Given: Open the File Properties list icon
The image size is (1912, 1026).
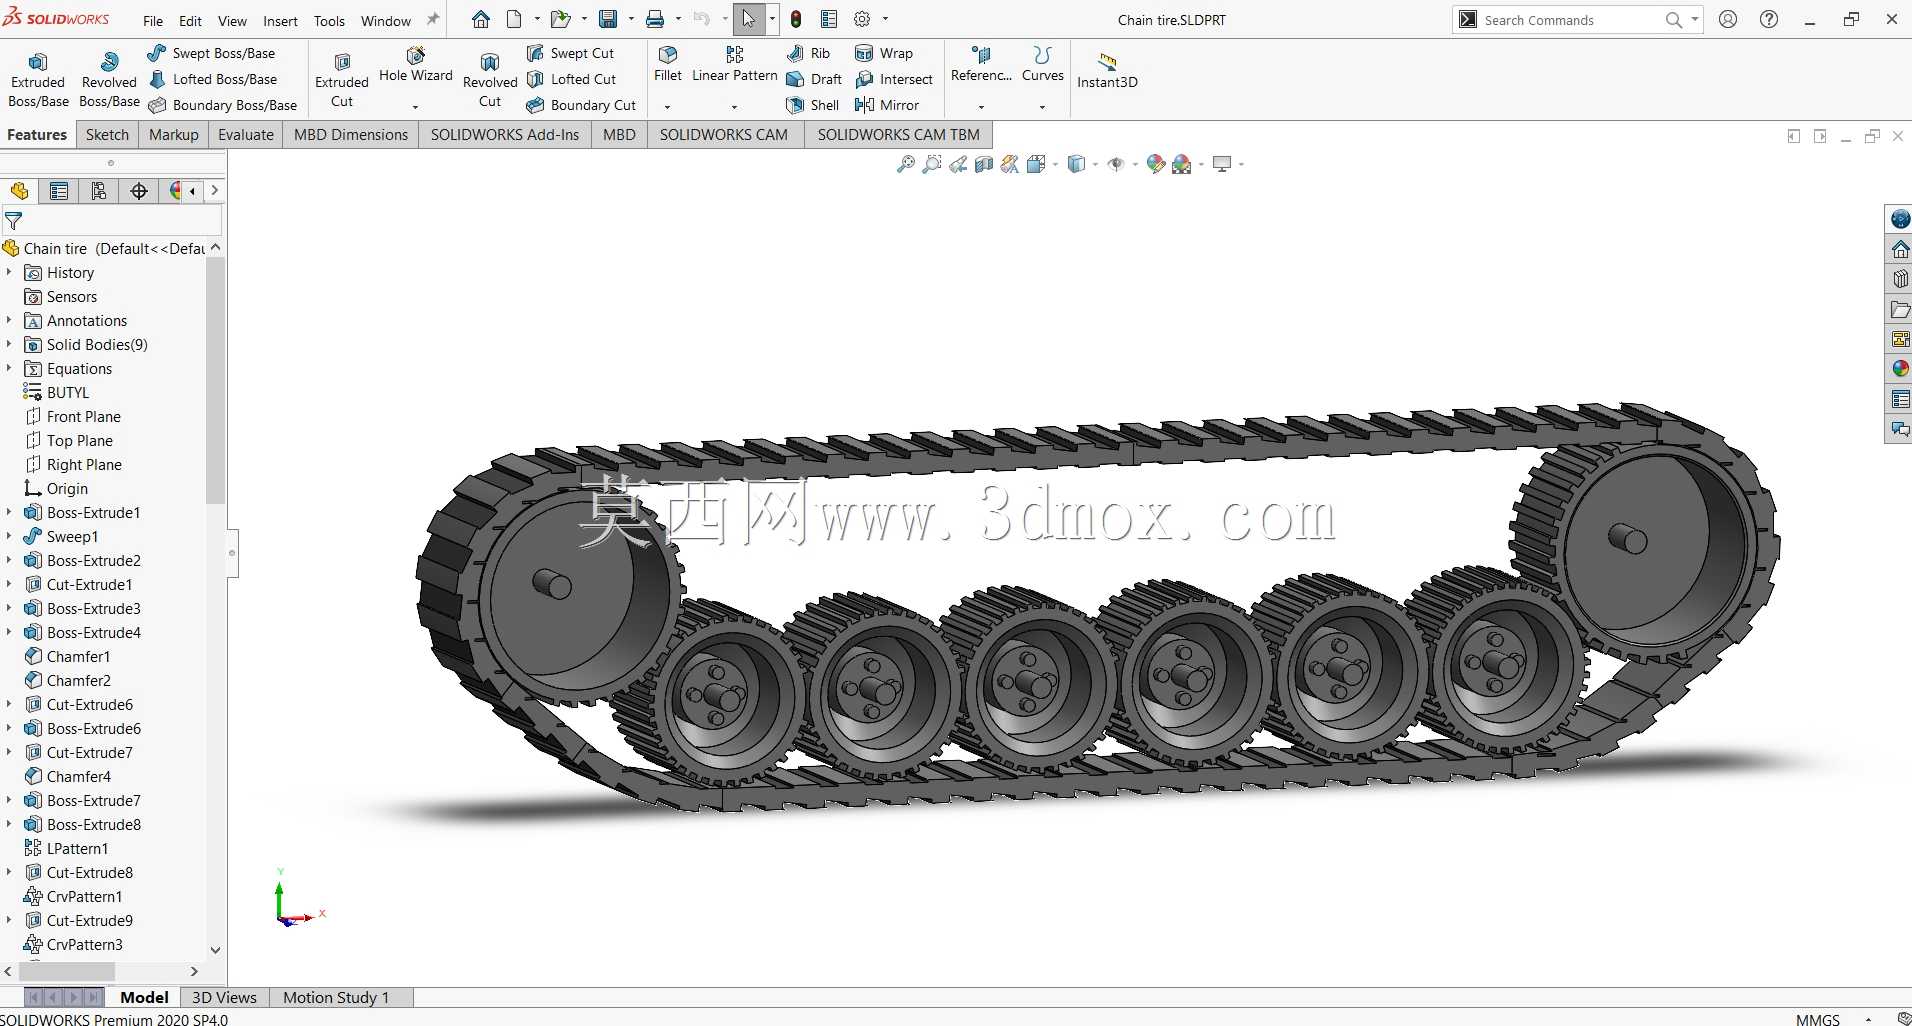Looking at the screenshot, I should click(829, 19).
